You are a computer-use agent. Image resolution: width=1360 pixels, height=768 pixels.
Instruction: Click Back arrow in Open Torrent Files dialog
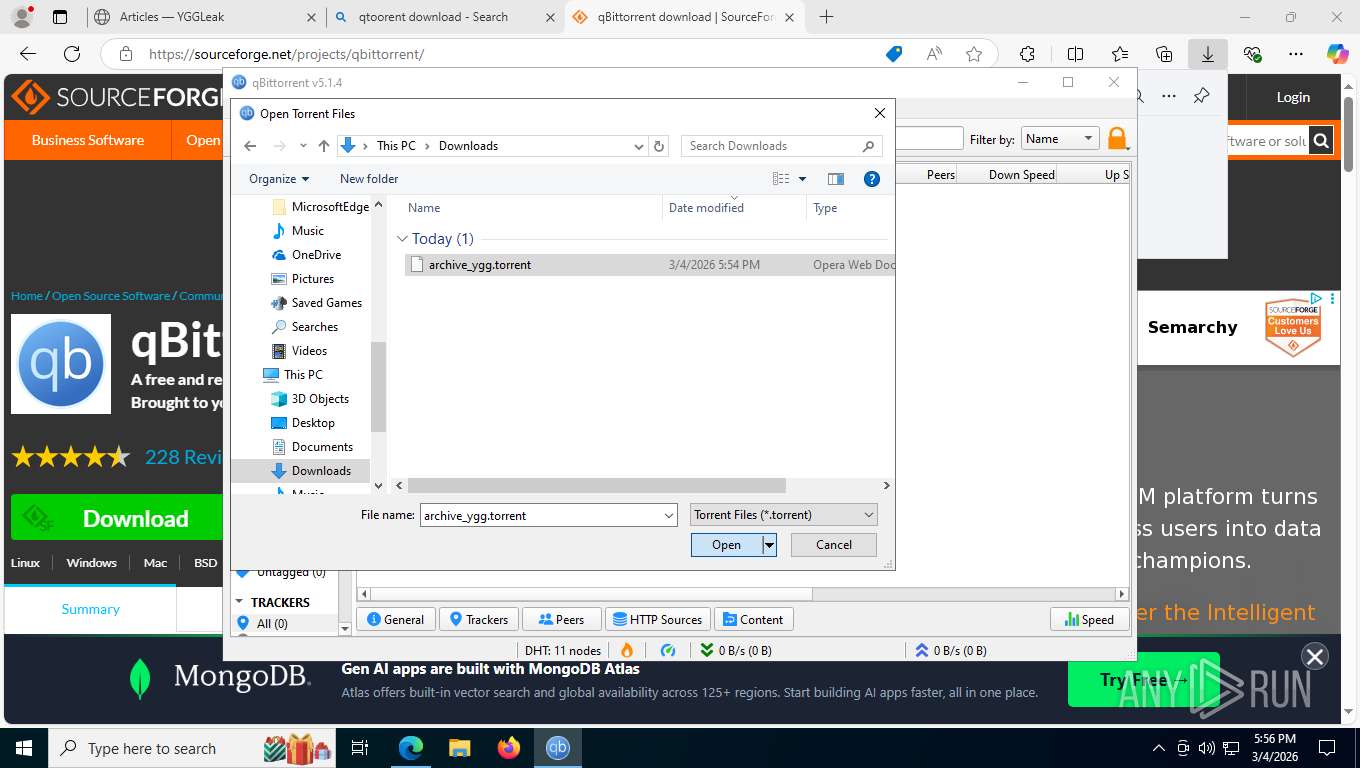(x=250, y=146)
